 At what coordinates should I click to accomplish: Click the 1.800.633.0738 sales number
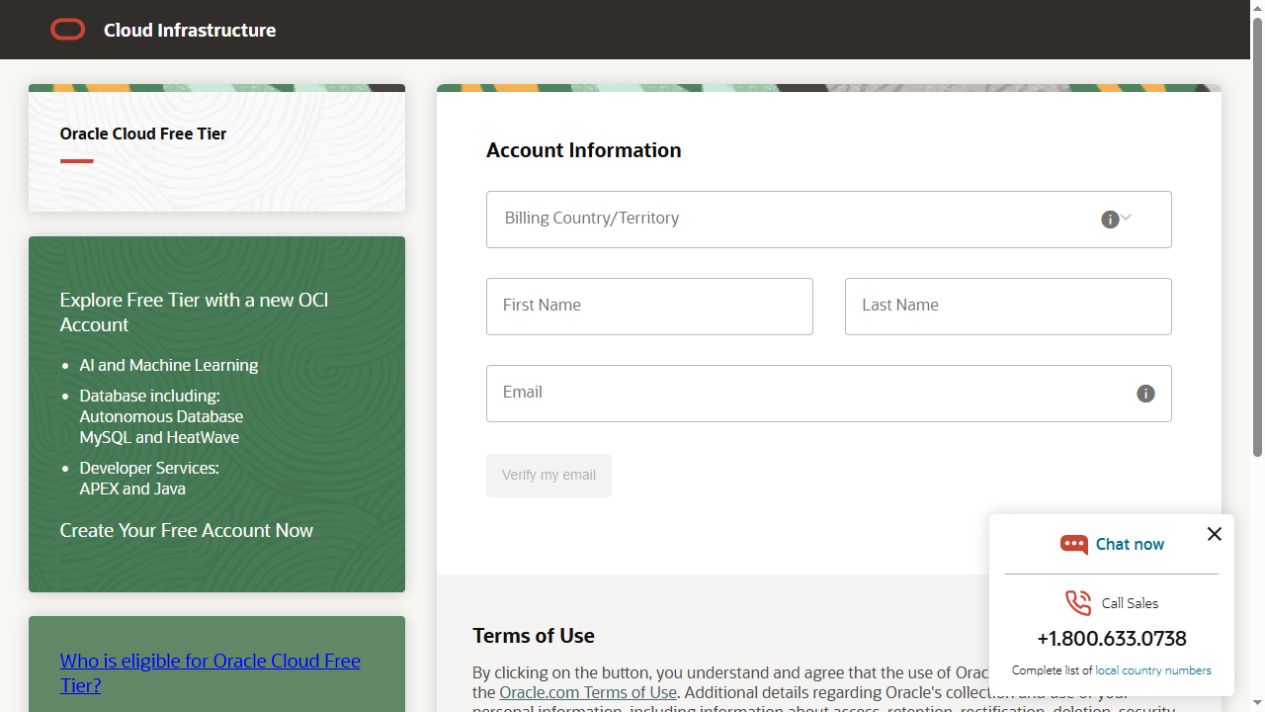tap(1111, 638)
